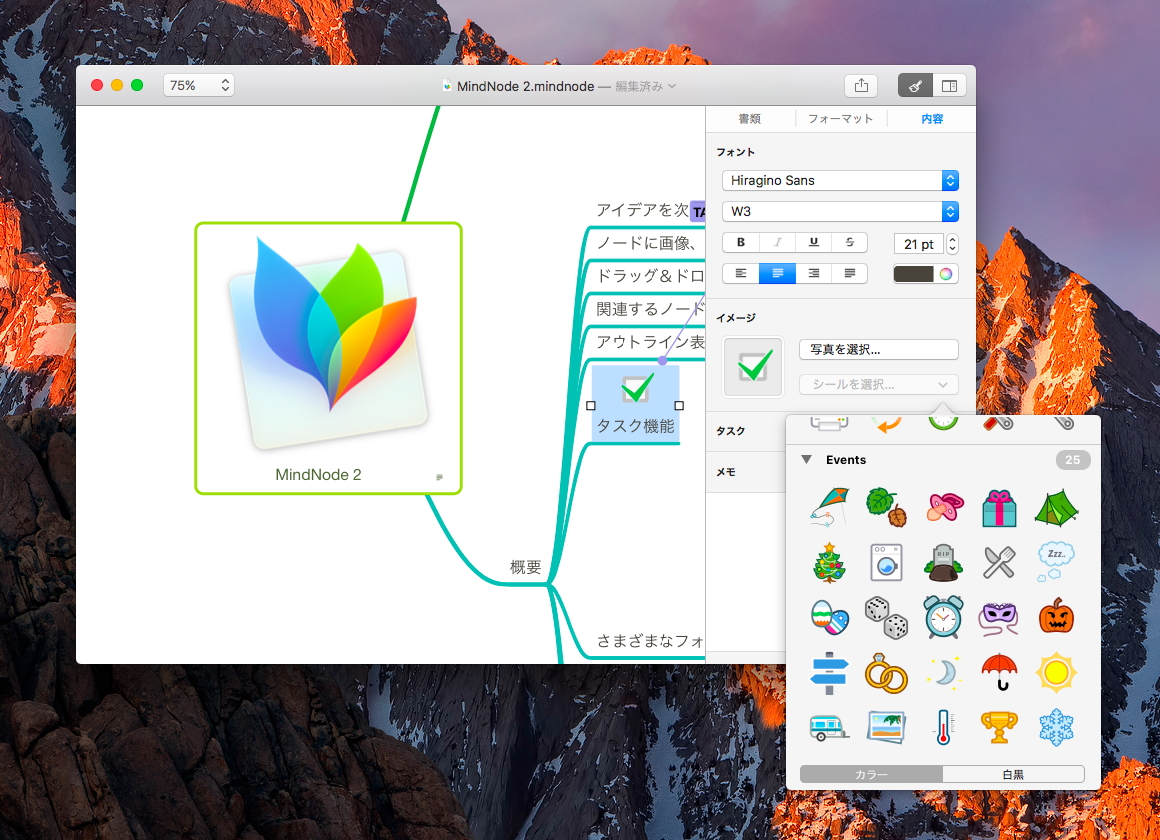Switch to the フォーマット tab
1160x840 pixels.
click(840, 118)
